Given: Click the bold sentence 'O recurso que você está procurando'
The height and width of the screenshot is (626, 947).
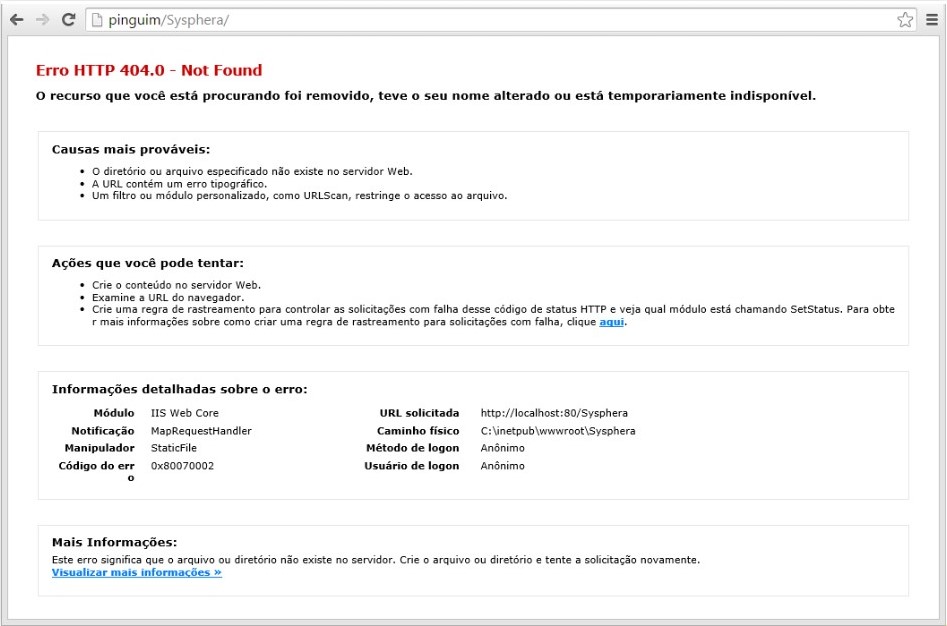Looking at the screenshot, I should 426,96.
